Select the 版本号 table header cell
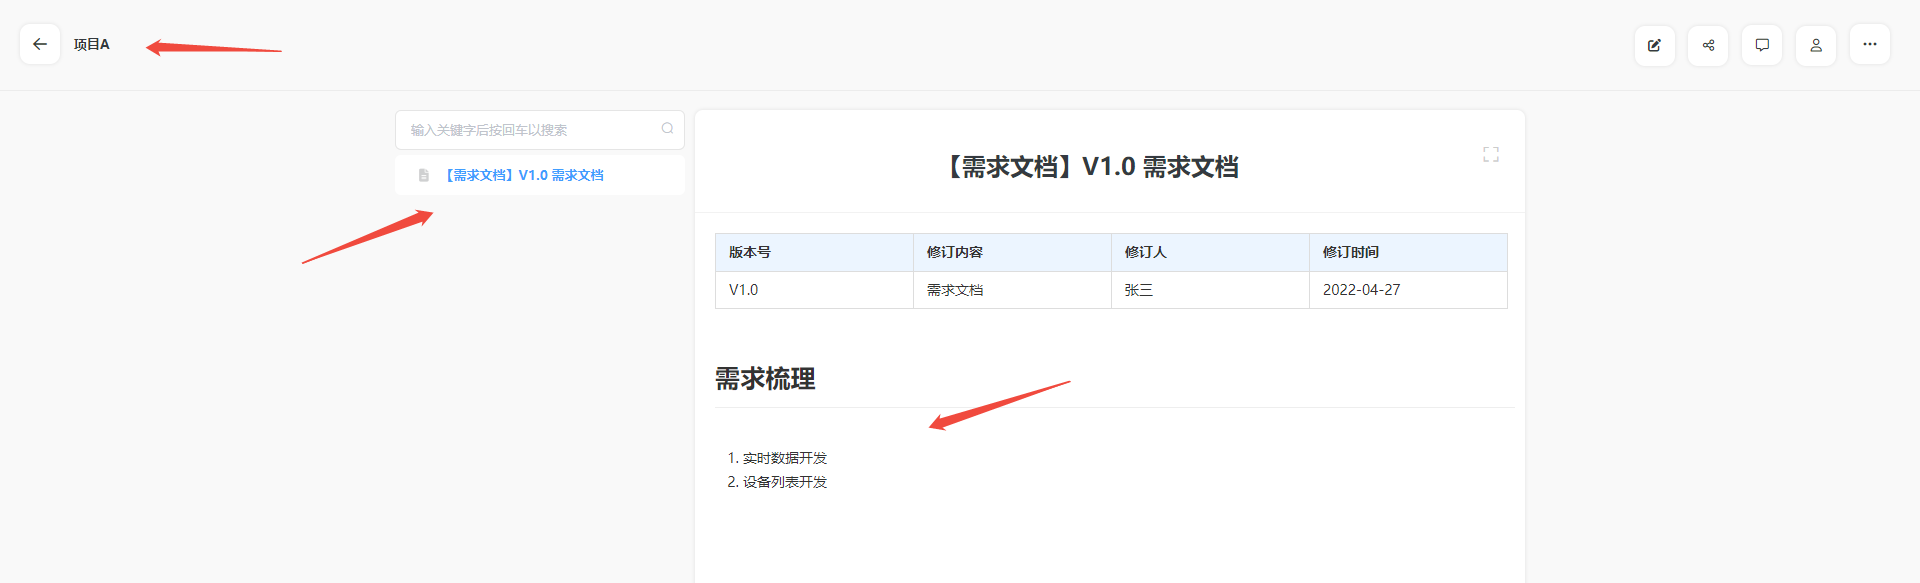Viewport: 1920px width, 583px height. [x=814, y=252]
